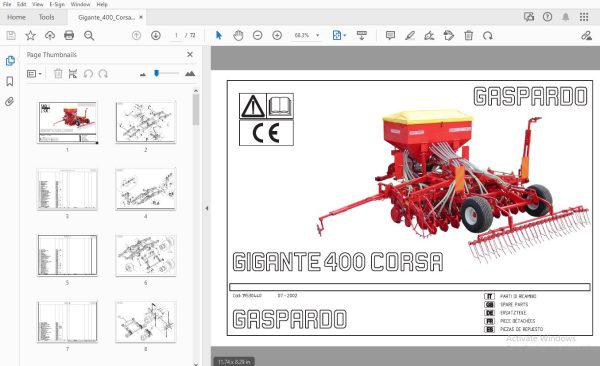Select page 2 thumbnail

(146, 122)
